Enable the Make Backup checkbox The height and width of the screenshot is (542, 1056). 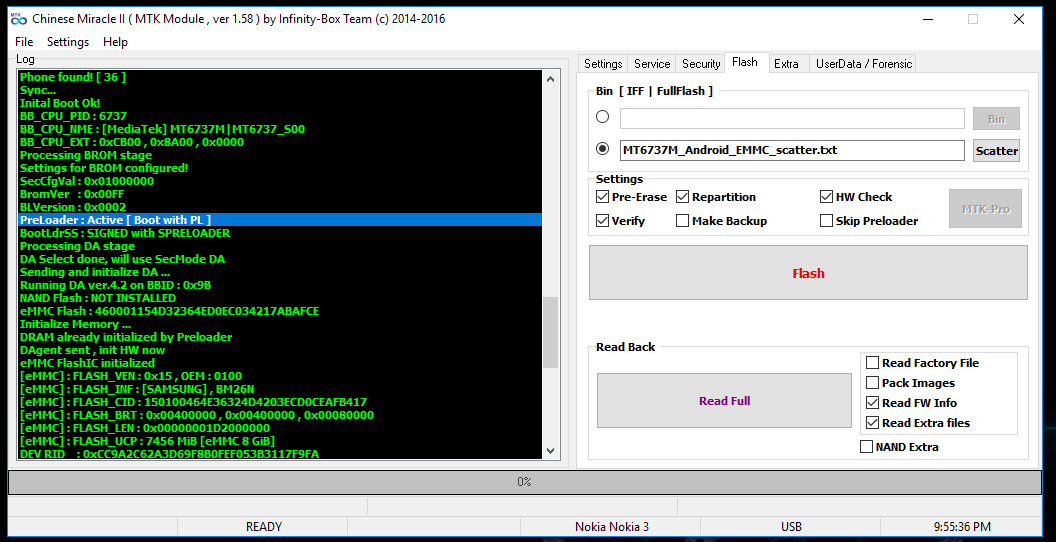[x=682, y=221]
